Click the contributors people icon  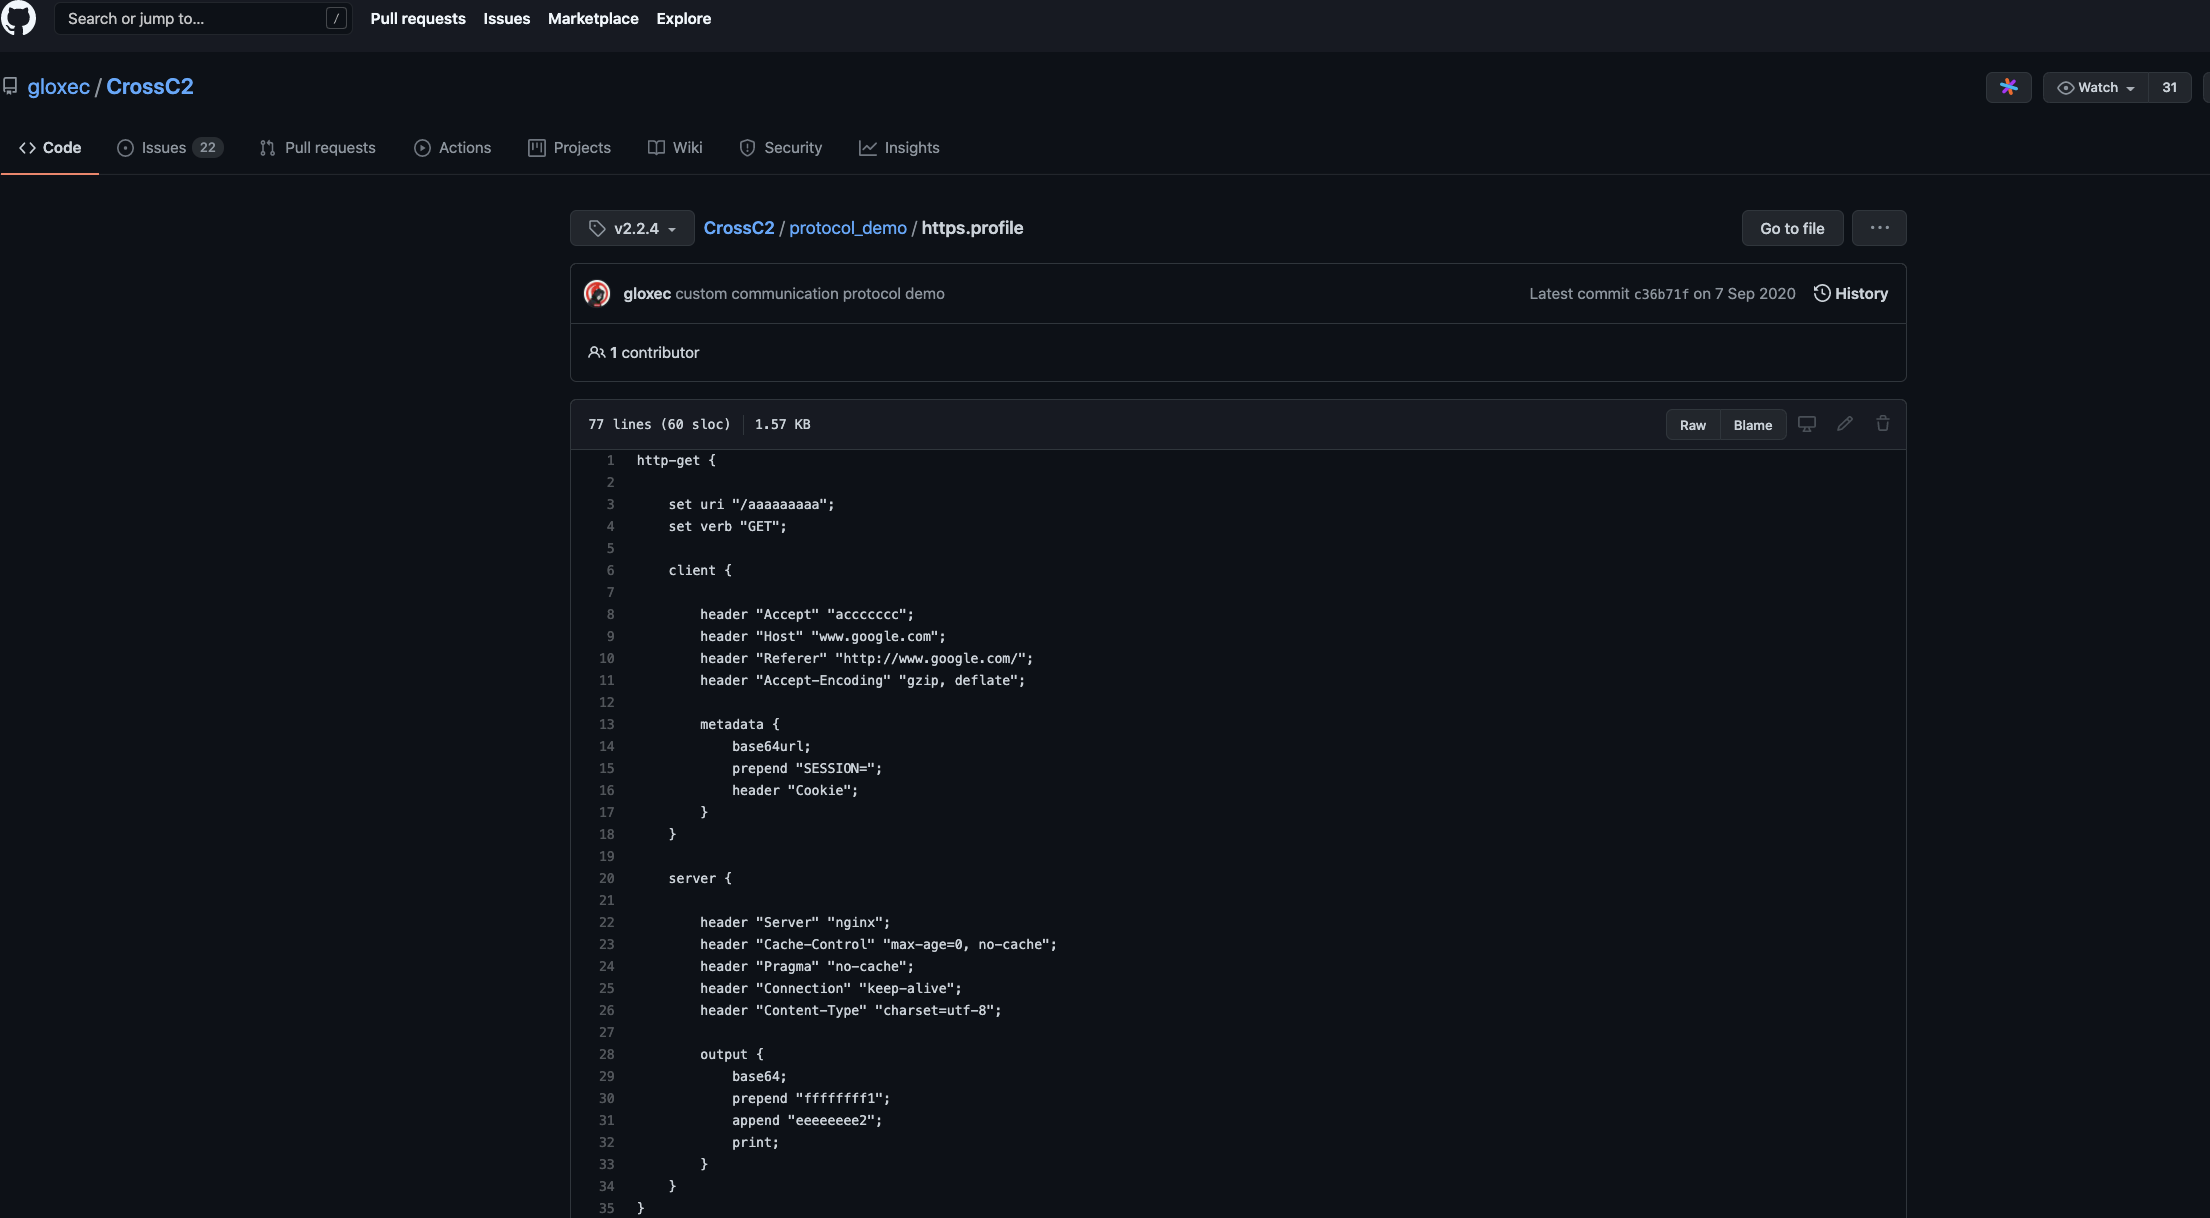pyautogui.click(x=597, y=352)
